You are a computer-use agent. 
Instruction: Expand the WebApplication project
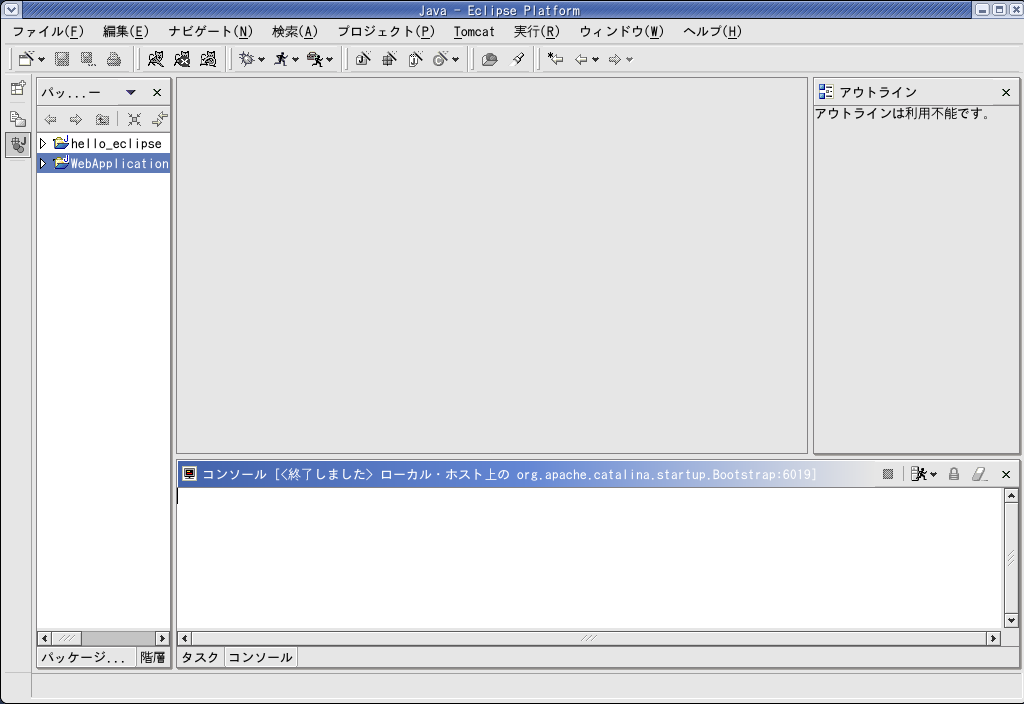(x=43, y=163)
